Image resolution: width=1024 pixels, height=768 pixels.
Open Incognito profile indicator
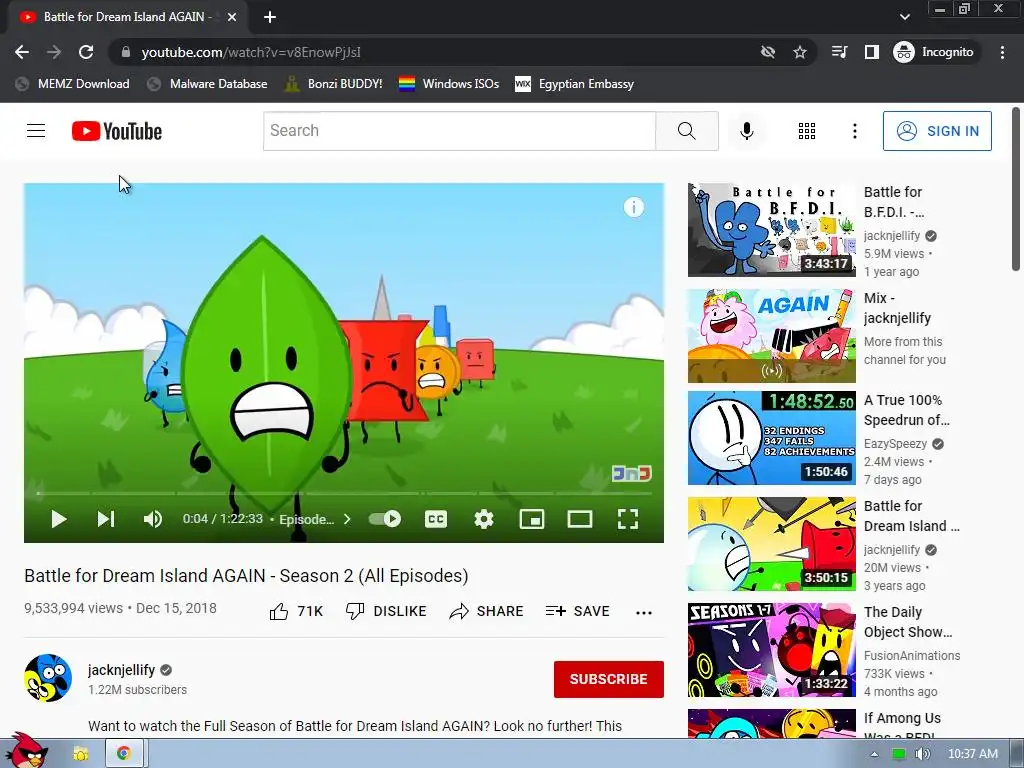click(x=934, y=52)
